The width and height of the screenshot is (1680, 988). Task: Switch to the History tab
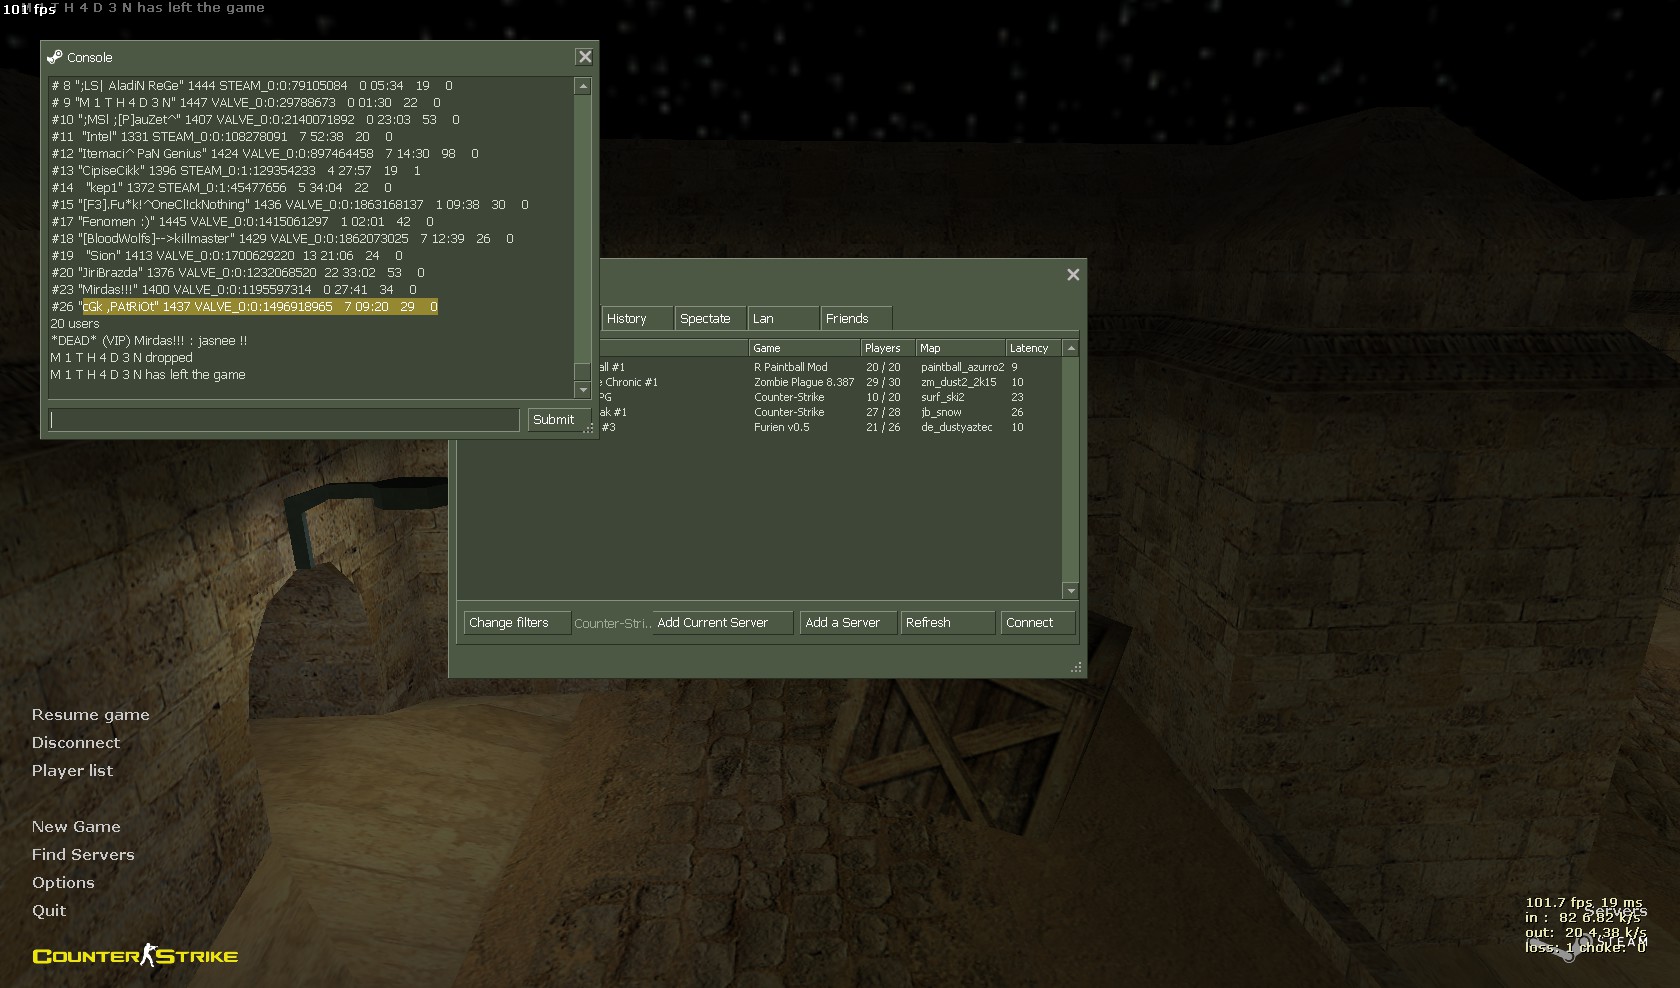(x=636, y=319)
